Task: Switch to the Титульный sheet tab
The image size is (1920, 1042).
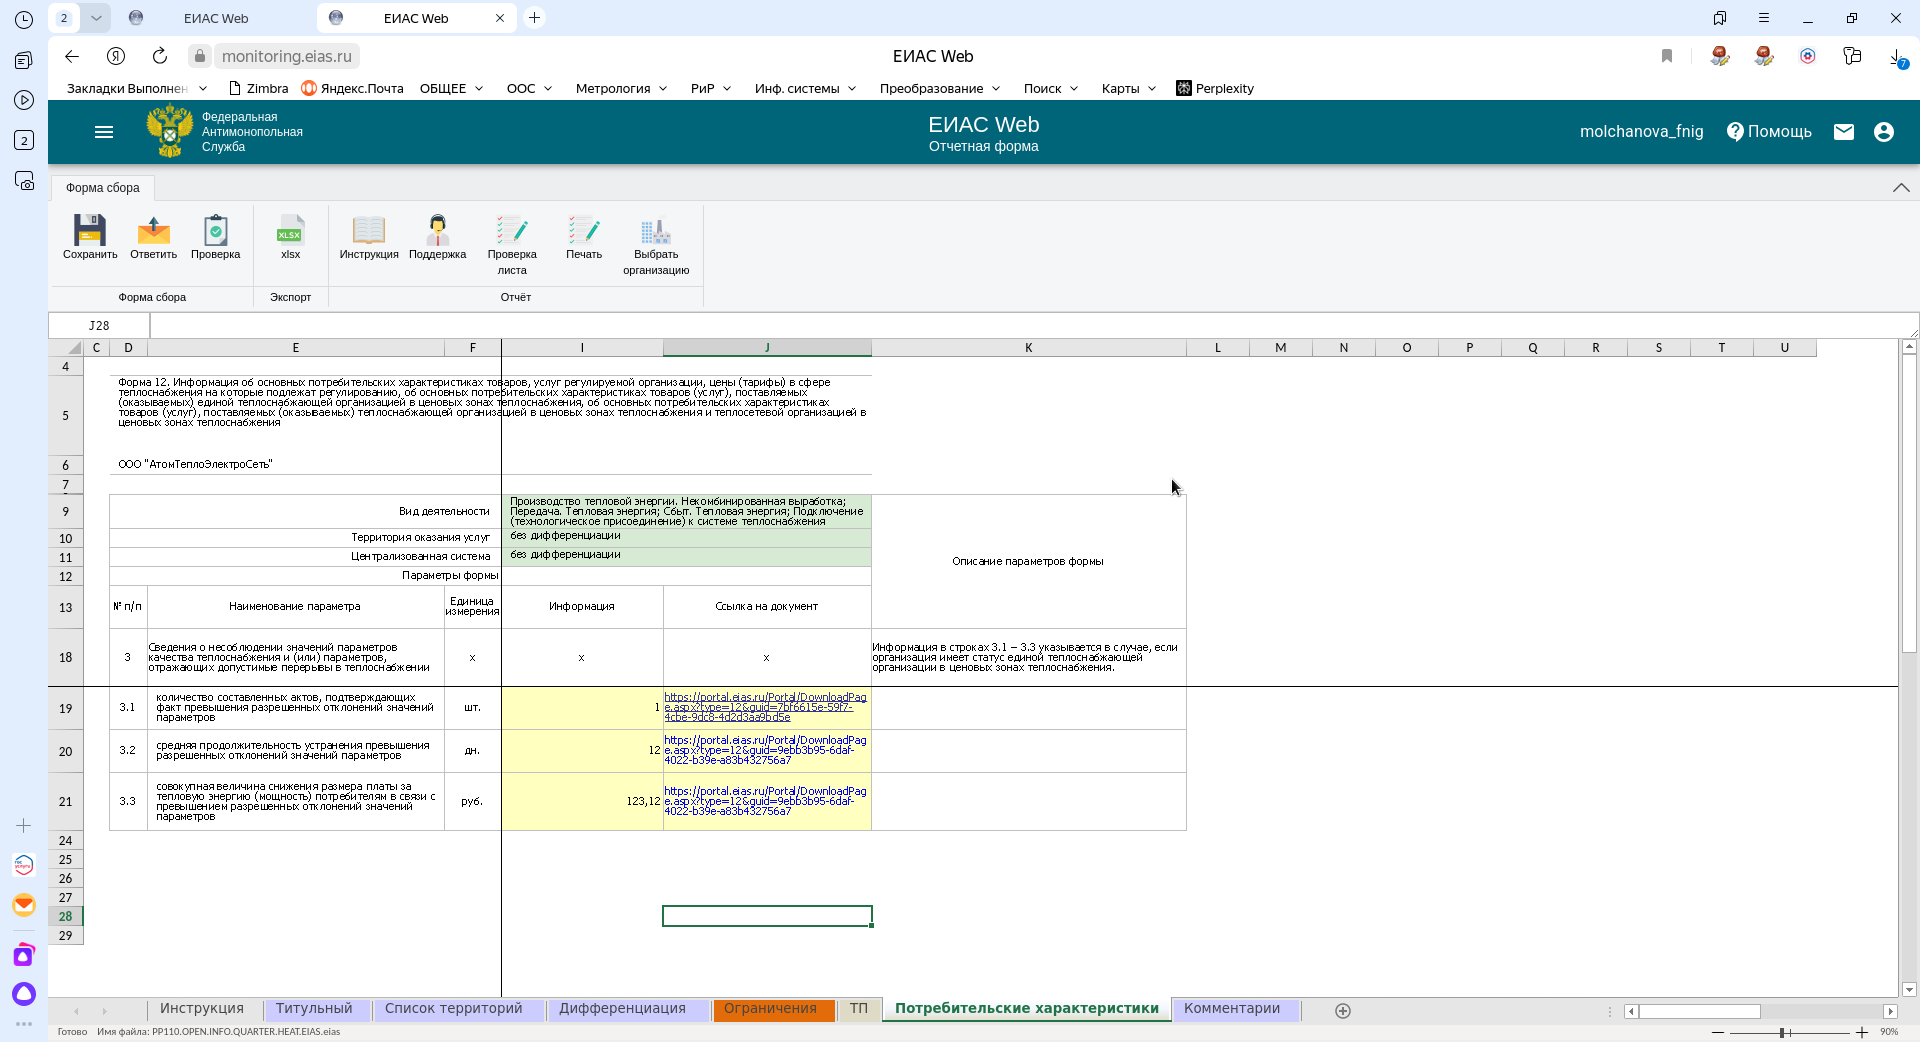Action: 314,1009
